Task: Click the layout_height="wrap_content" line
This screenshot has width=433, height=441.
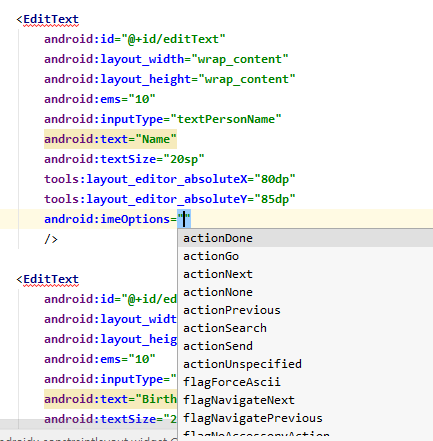Action: pos(170,79)
